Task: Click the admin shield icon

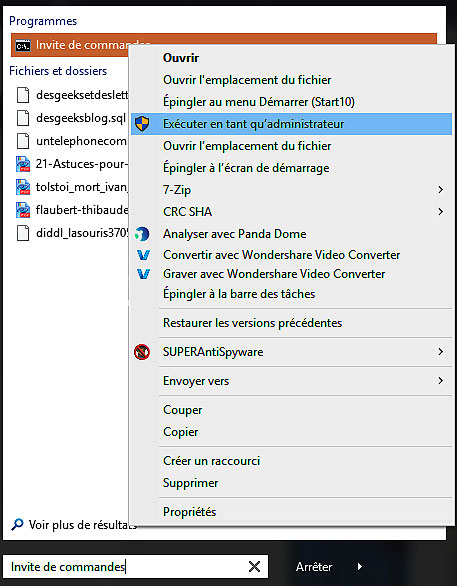Action: [x=142, y=124]
